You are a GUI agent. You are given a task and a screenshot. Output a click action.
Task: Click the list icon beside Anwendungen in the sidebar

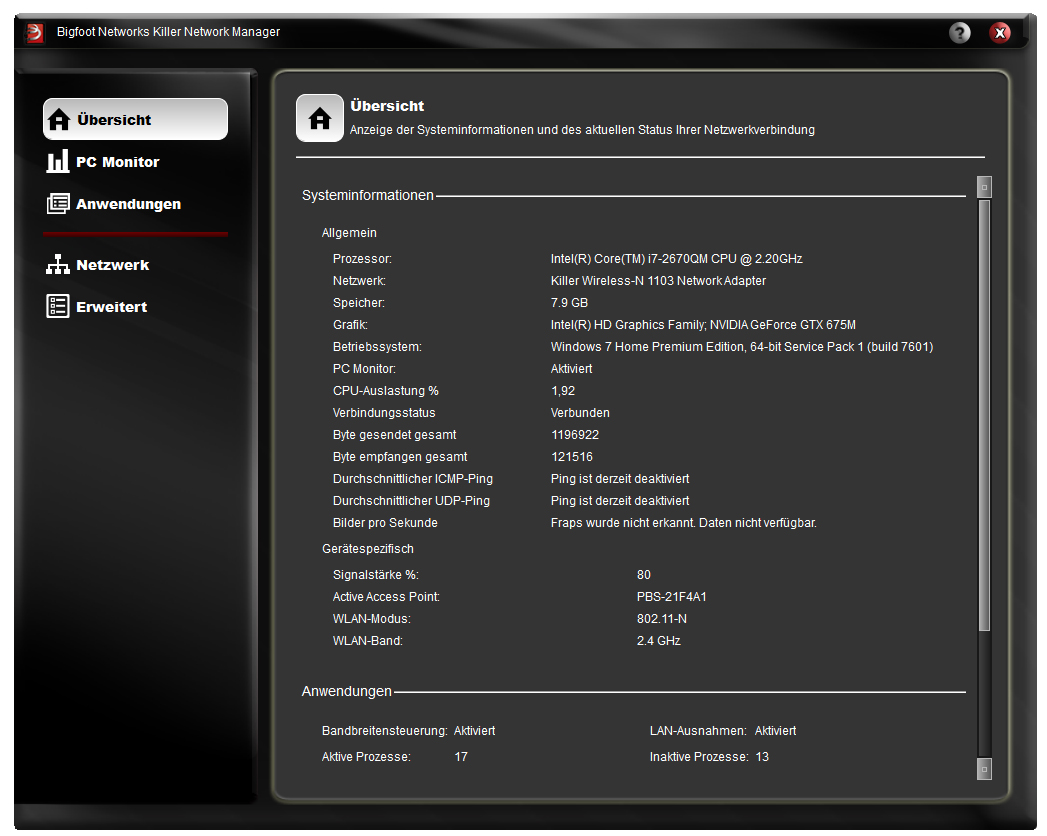tap(57, 204)
